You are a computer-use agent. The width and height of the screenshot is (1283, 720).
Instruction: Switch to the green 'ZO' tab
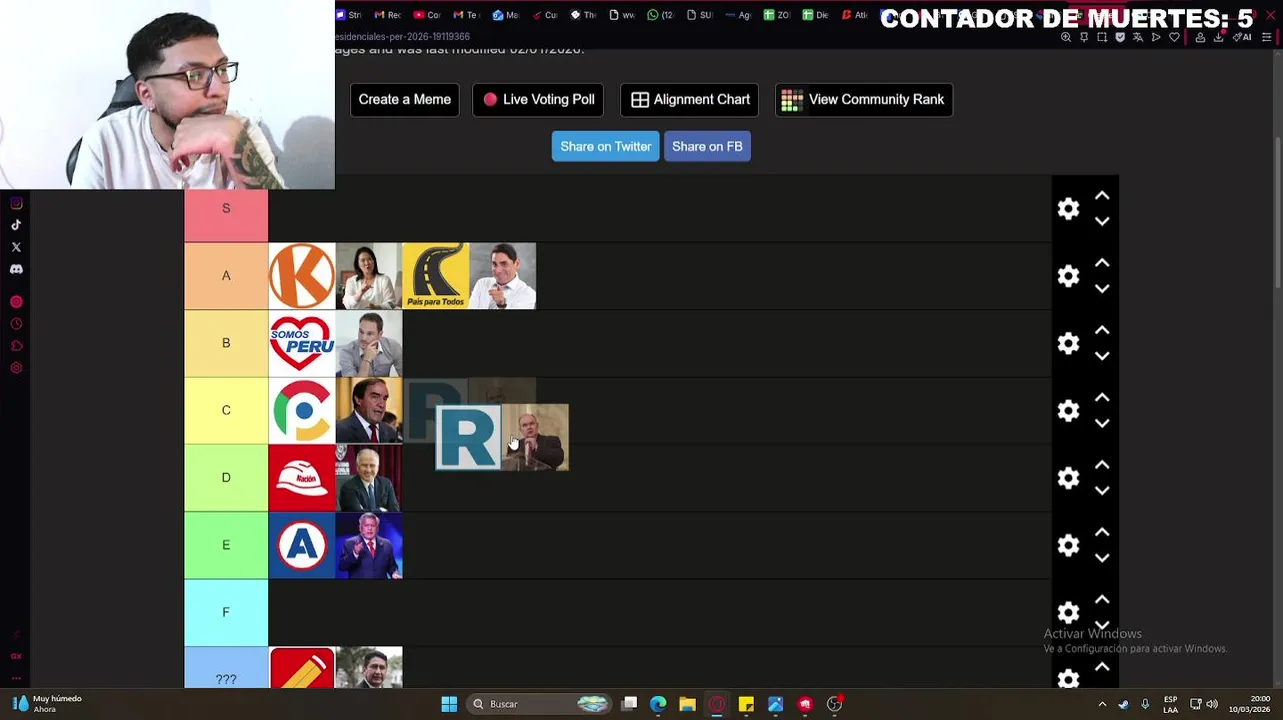point(777,15)
